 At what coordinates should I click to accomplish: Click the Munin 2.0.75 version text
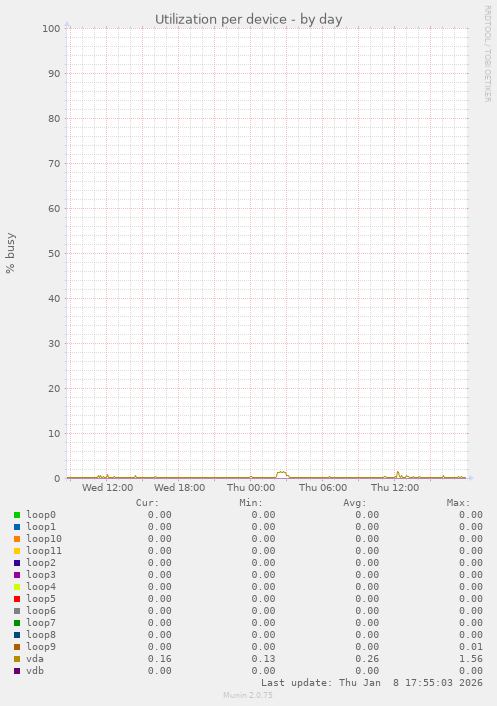tap(248, 695)
